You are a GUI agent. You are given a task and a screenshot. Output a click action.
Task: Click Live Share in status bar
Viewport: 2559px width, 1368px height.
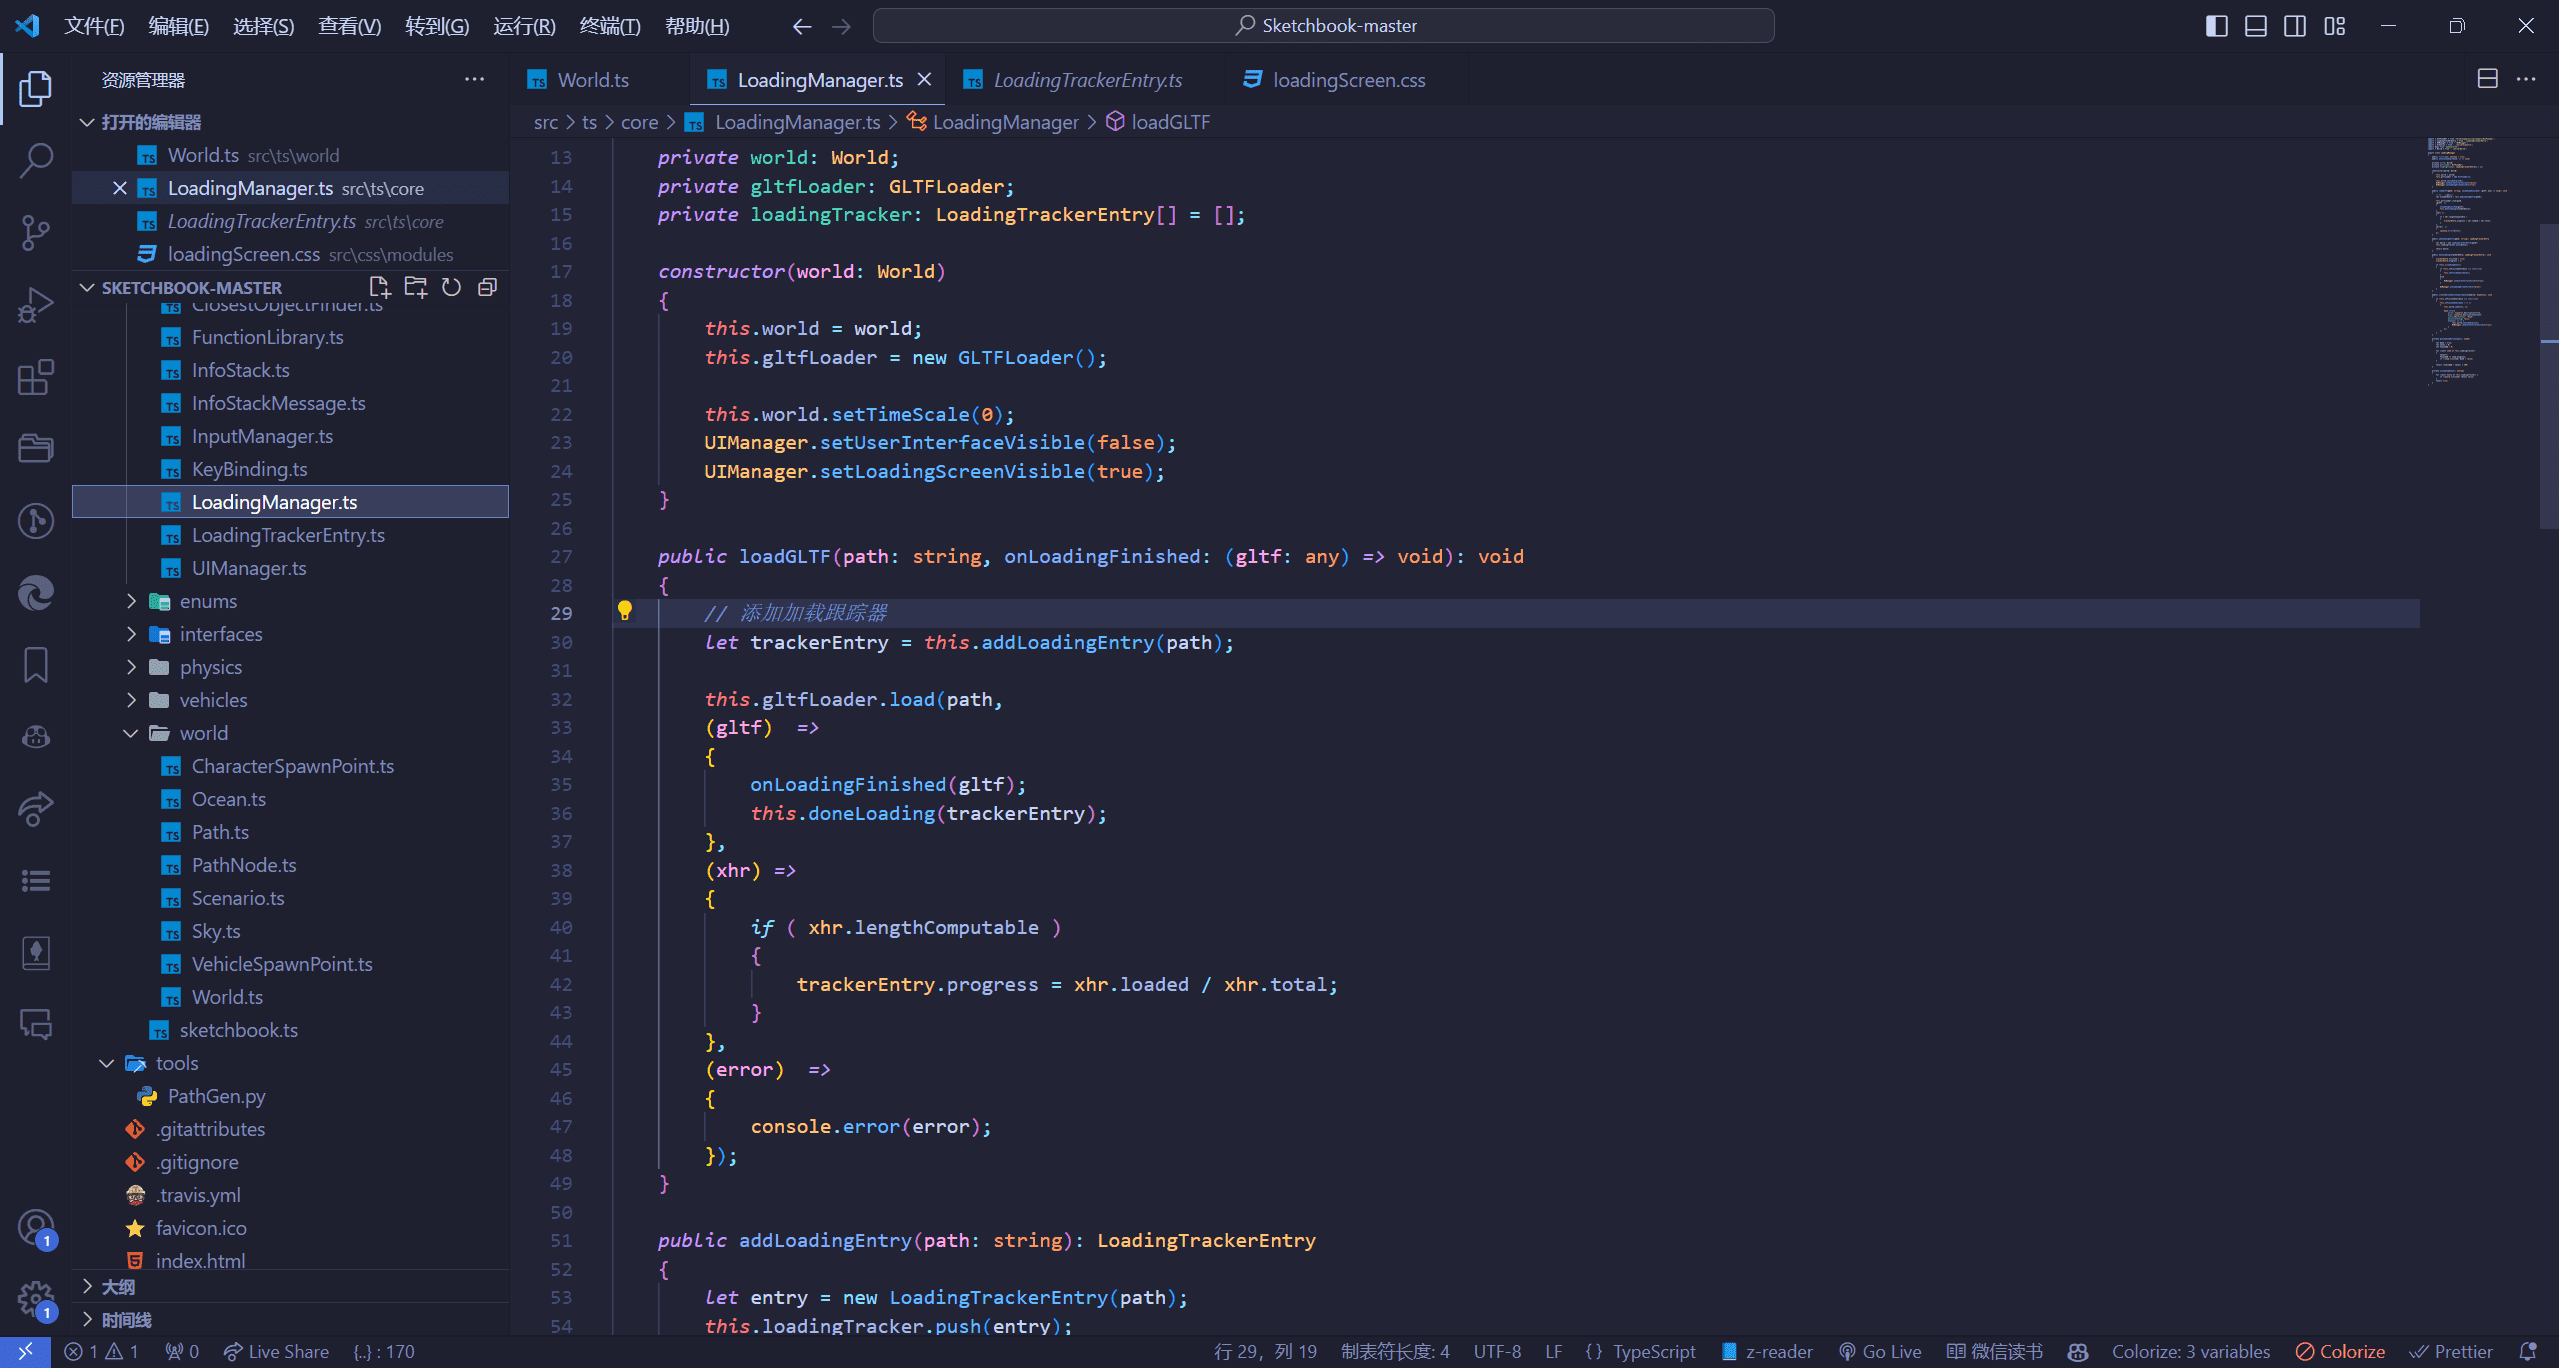click(x=276, y=1351)
